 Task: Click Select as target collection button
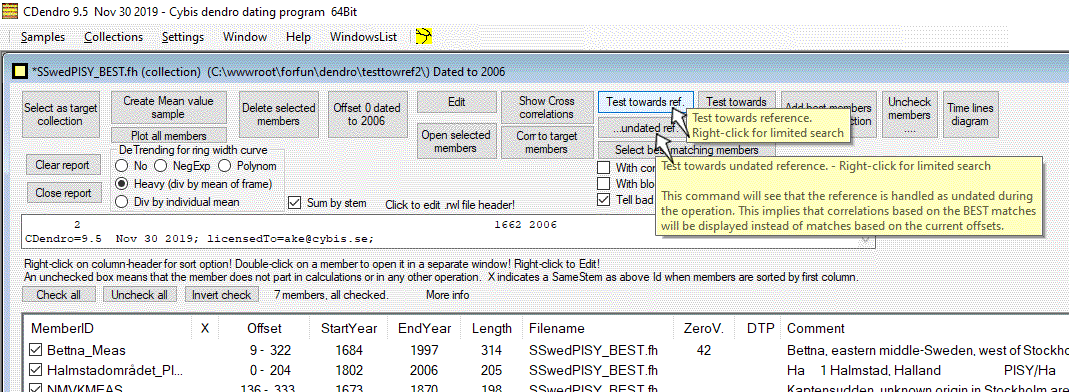pyautogui.click(x=61, y=115)
